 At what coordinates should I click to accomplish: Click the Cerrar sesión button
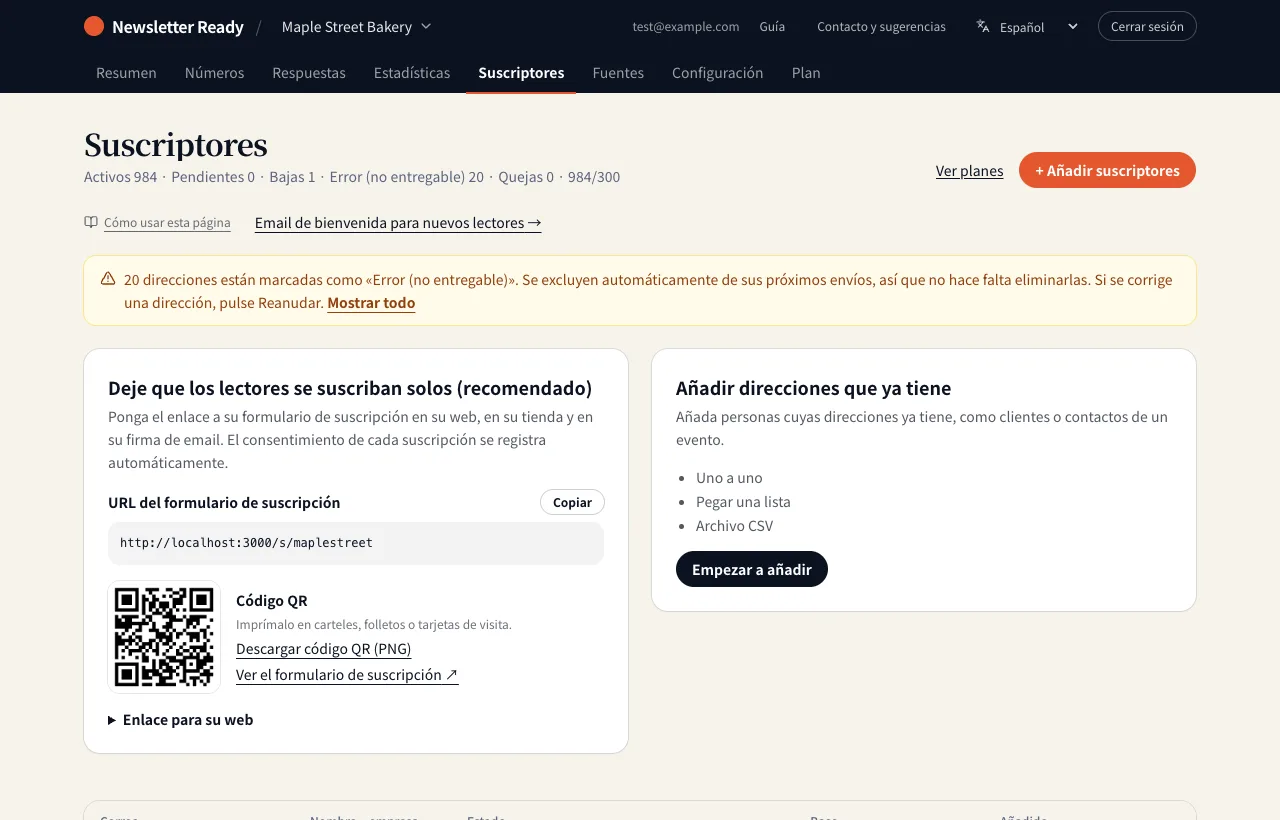1147,26
